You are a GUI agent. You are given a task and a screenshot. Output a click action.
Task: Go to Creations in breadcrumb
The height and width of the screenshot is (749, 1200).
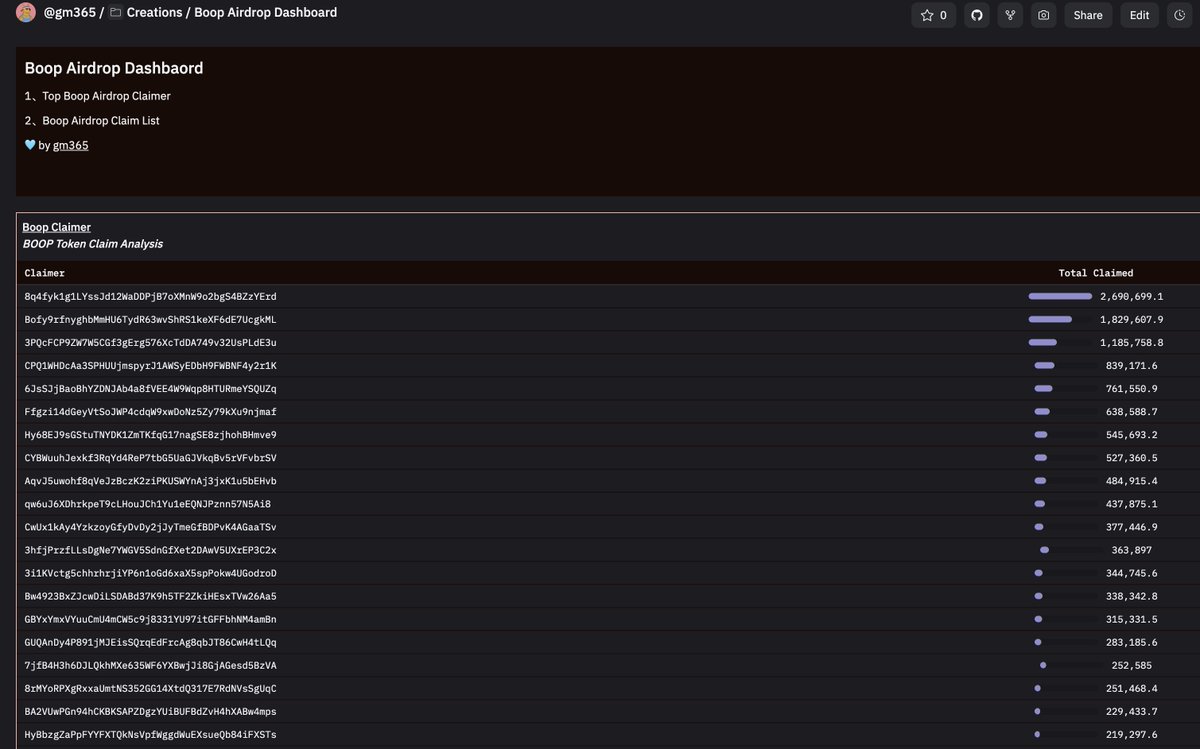154,13
